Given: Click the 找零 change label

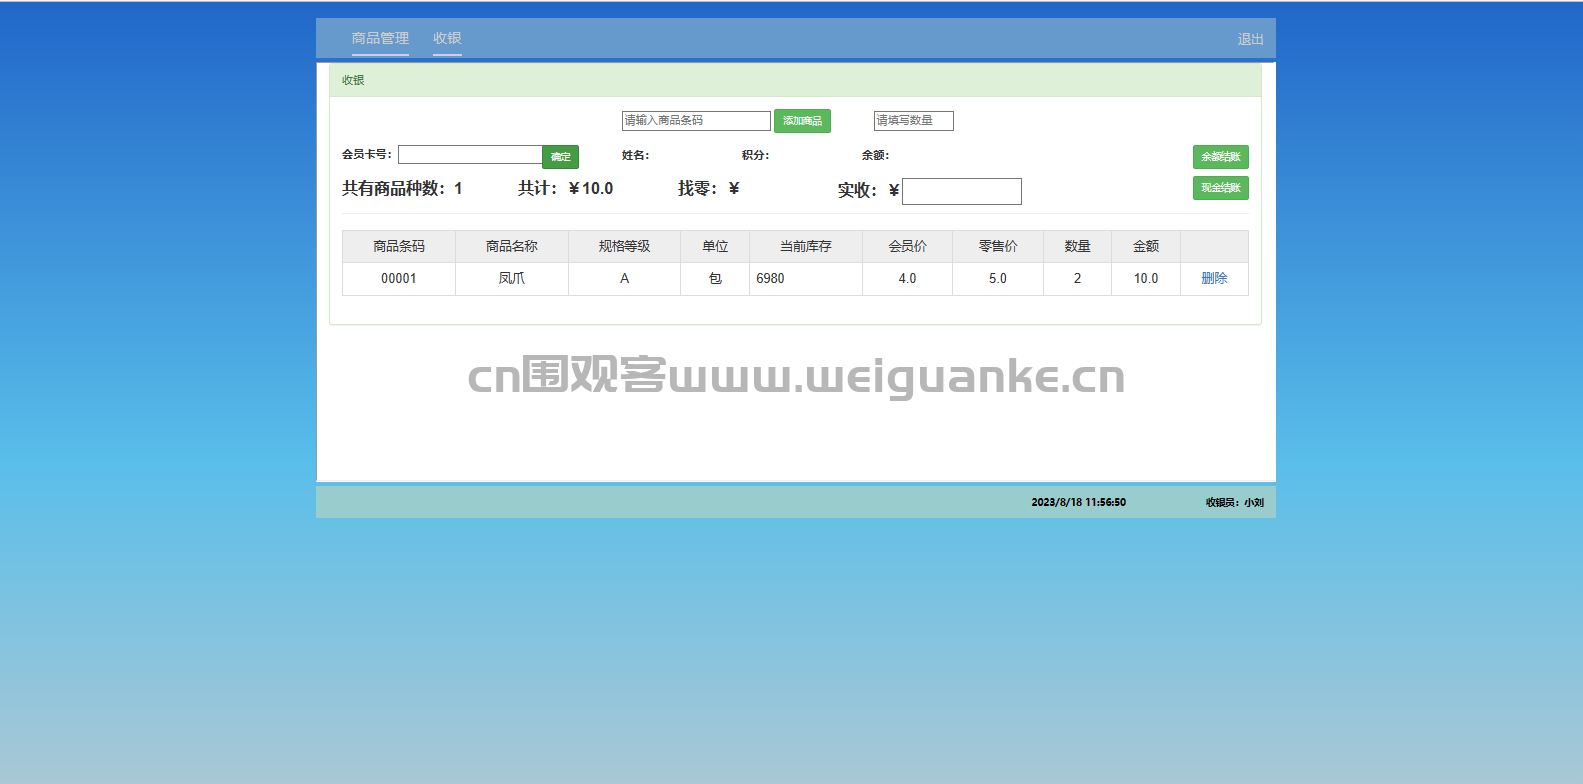Looking at the screenshot, I should [708, 188].
